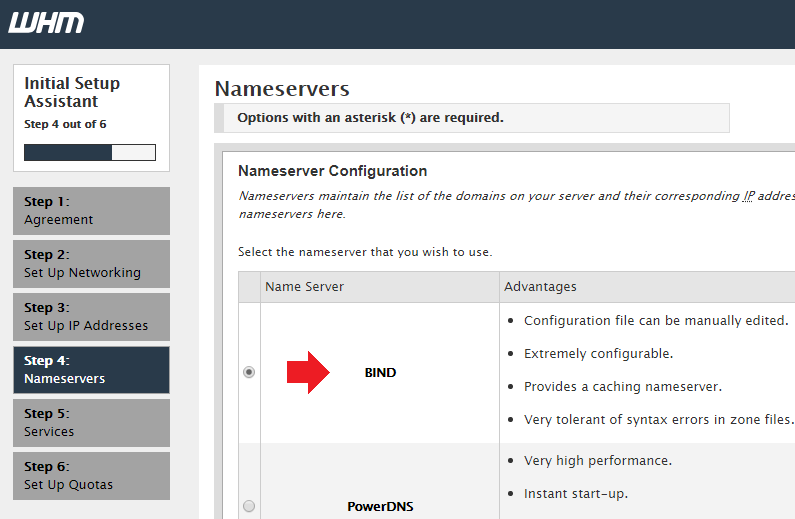The height and width of the screenshot is (519, 795).
Task: Select Step 4: Nameservers in sidebar
Action: tap(91, 370)
